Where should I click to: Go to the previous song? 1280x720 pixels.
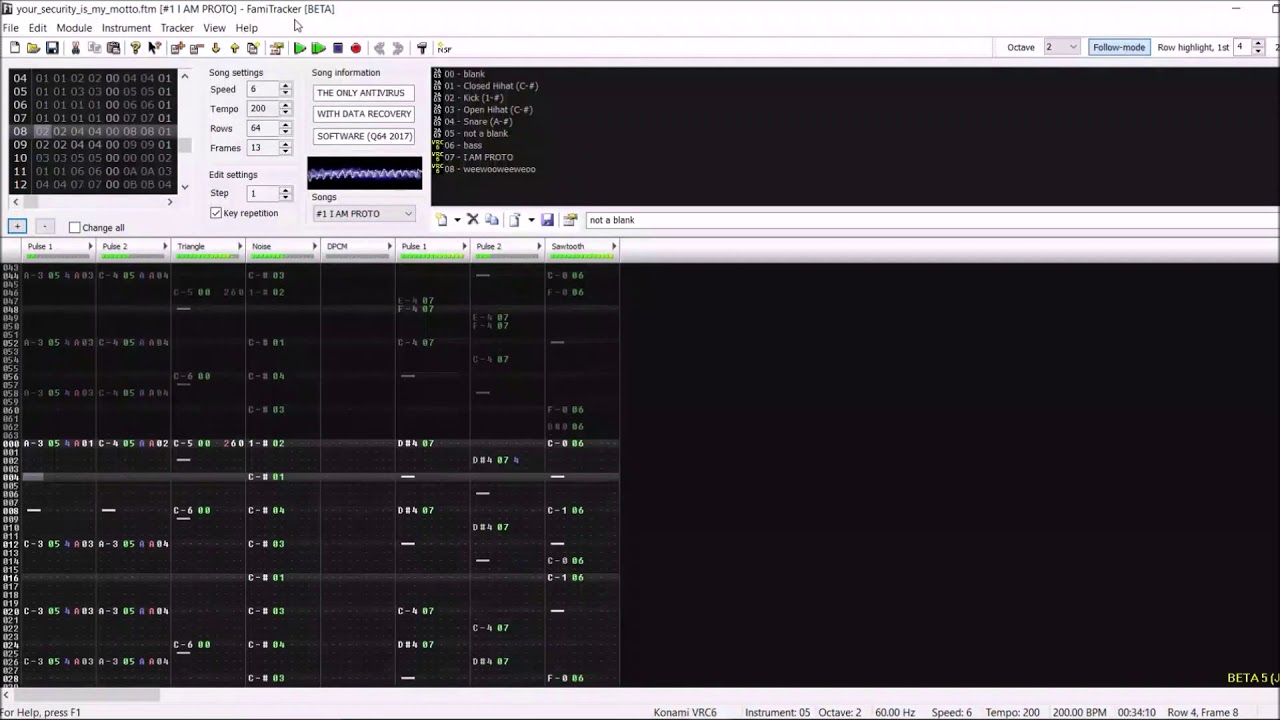pyautogui.click(x=379, y=48)
